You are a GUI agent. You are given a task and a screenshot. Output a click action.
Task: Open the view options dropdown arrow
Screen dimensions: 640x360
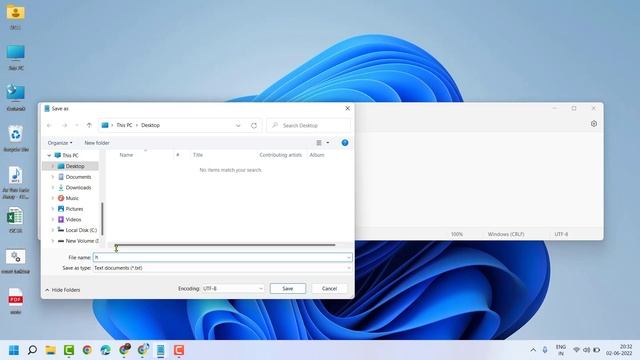click(327, 143)
